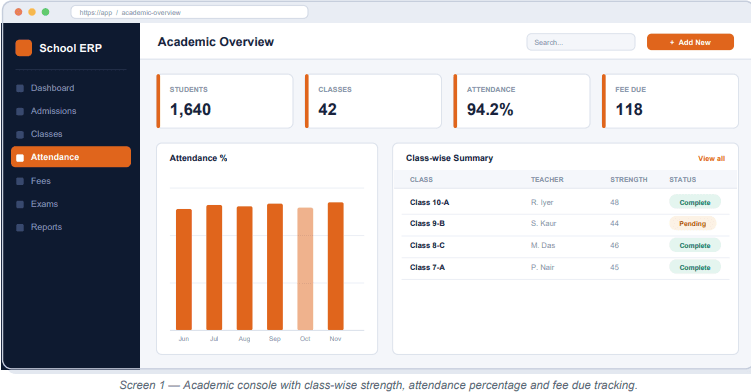The width and height of the screenshot is (751, 392).
Task: Open the Attendance 94.2% card
Action: click(522, 101)
